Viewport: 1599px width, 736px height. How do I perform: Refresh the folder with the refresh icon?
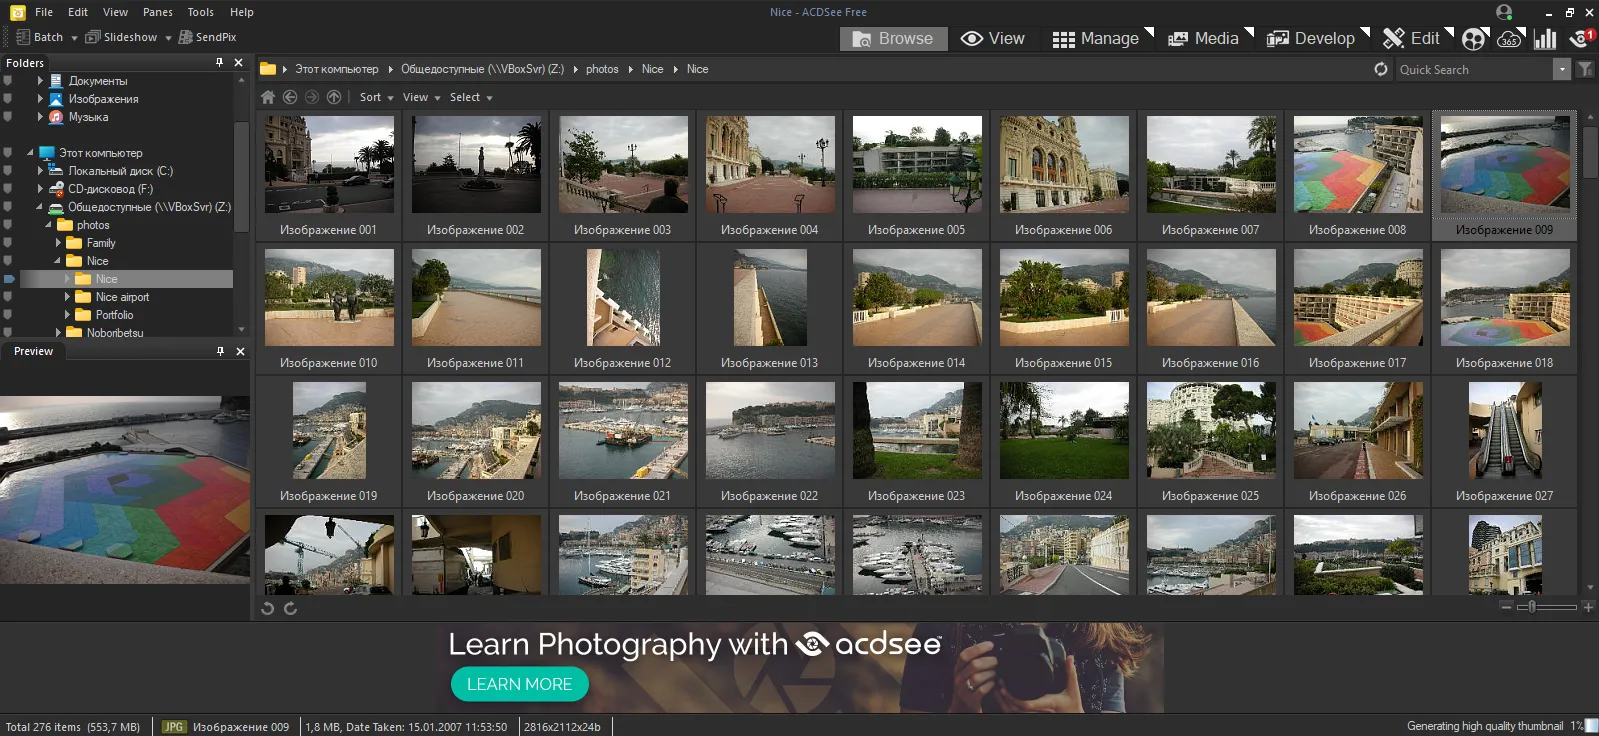(x=1381, y=69)
